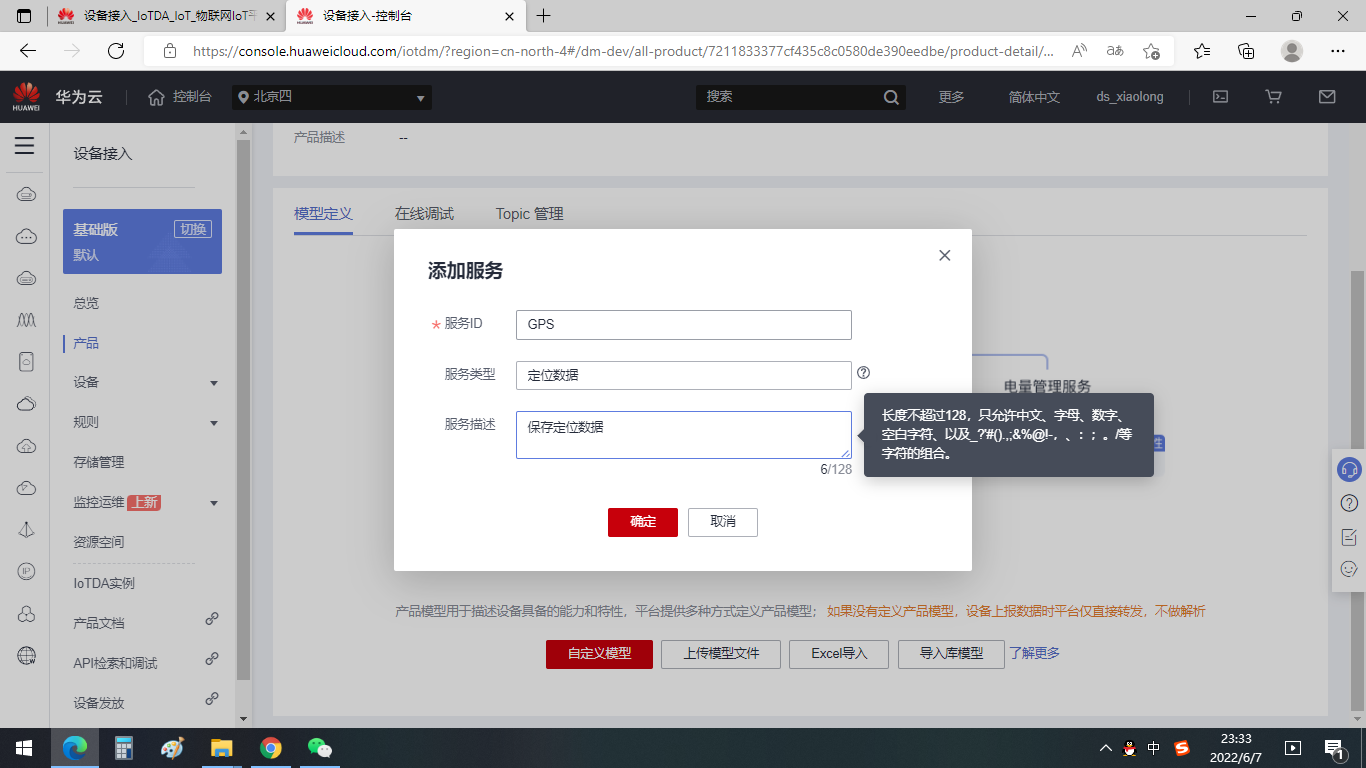1366x768 pixels.
Task: Click the Huawei logo in the console header
Action: pos(27,97)
